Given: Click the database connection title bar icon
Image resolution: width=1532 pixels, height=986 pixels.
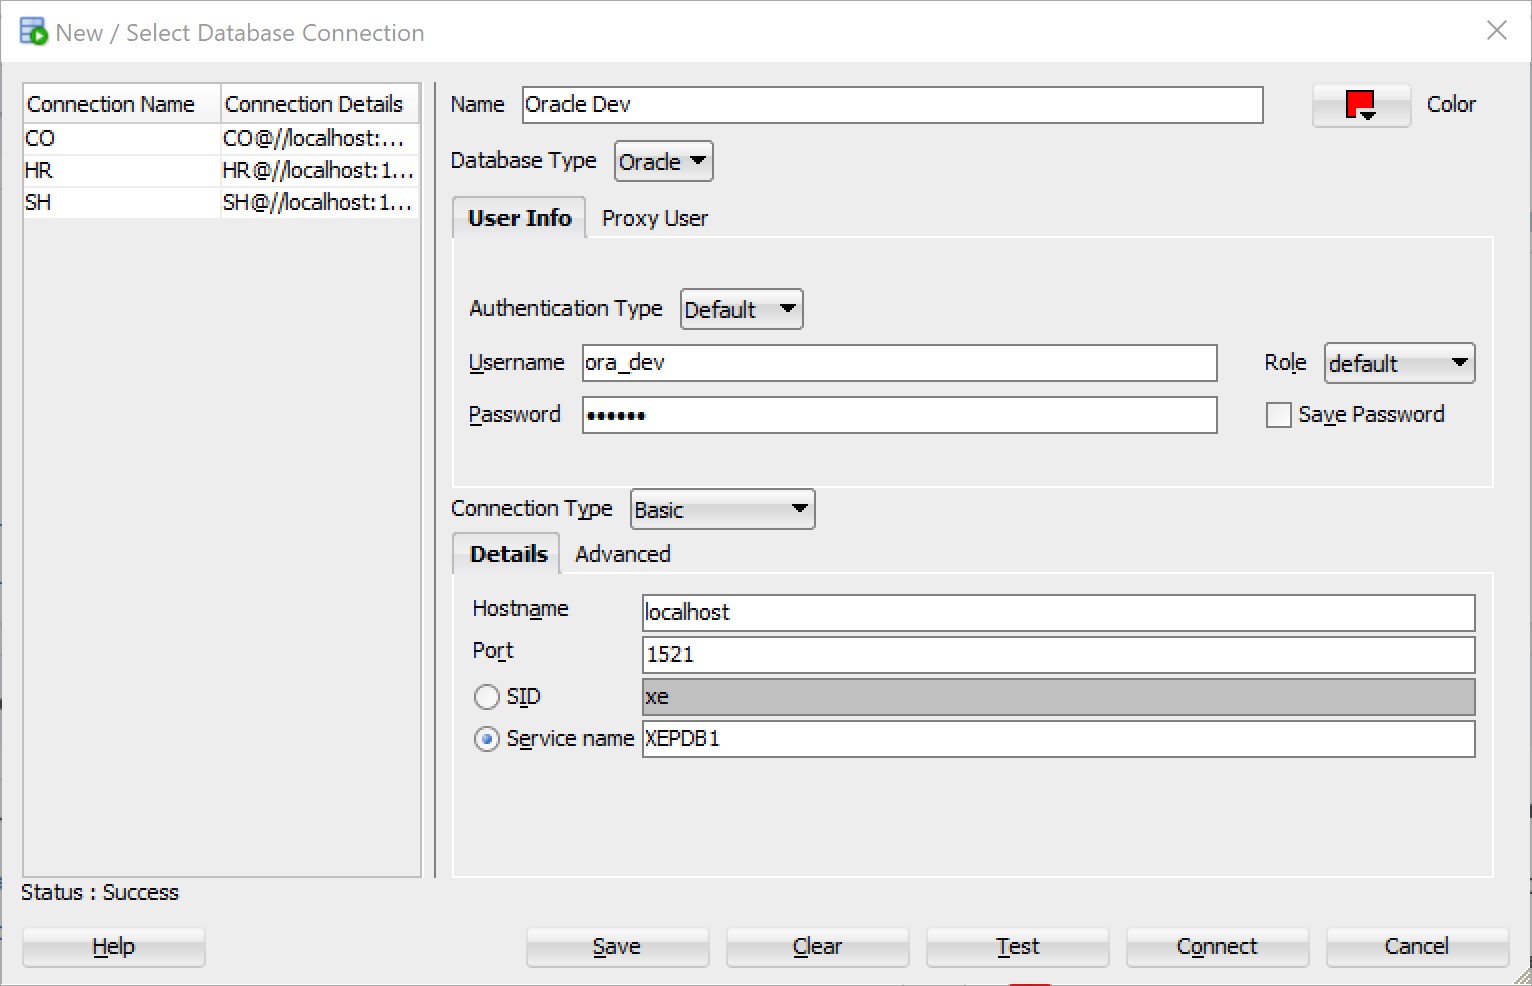Looking at the screenshot, I should click(33, 32).
